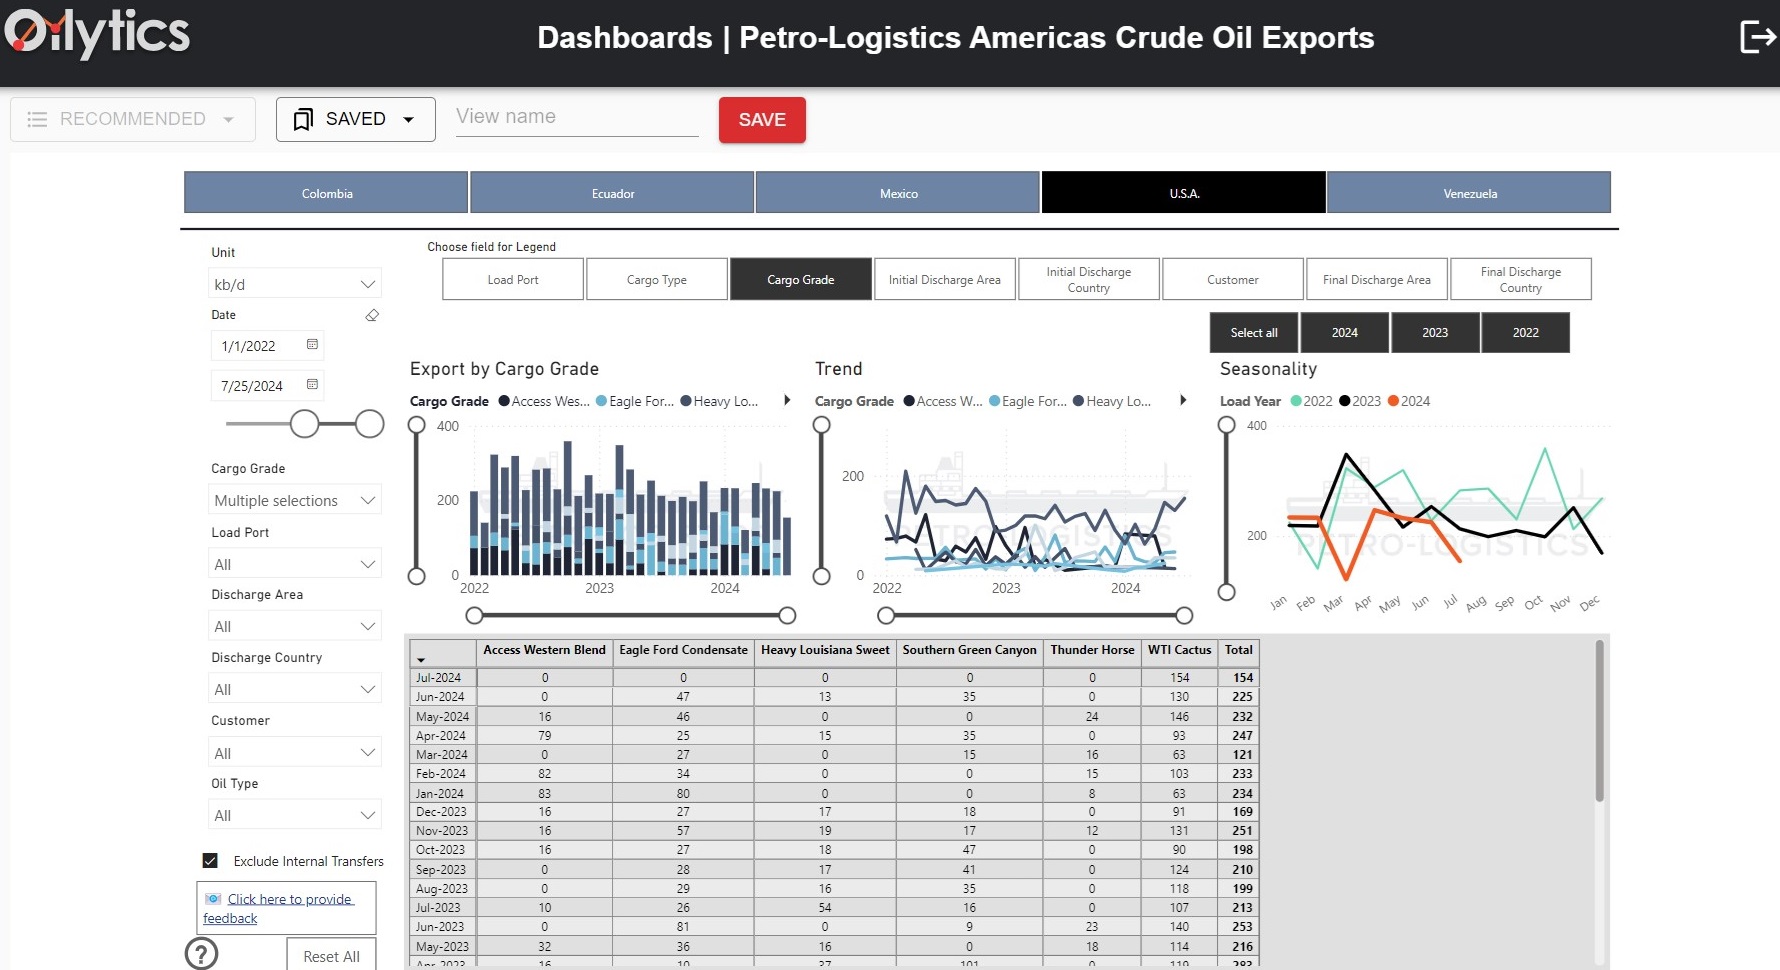This screenshot has height=970, width=1780.
Task: Click the table vertical scrollbar
Action: click(x=1600, y=720)
